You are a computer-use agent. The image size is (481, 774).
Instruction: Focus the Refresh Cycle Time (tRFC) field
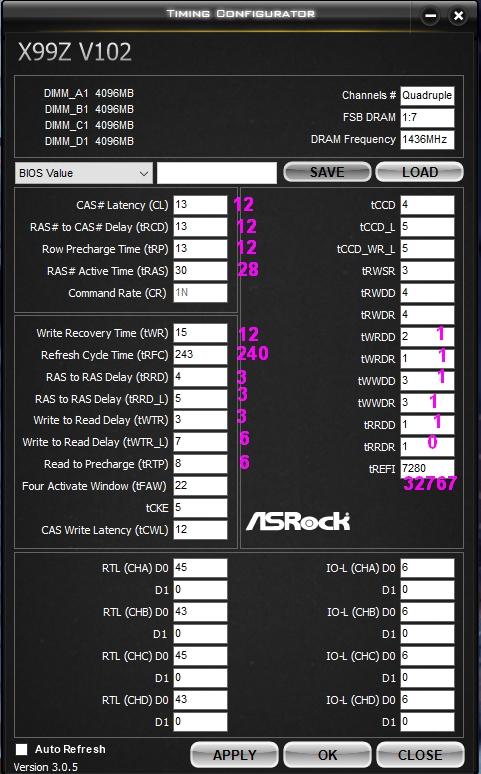(x=200, y=354)
